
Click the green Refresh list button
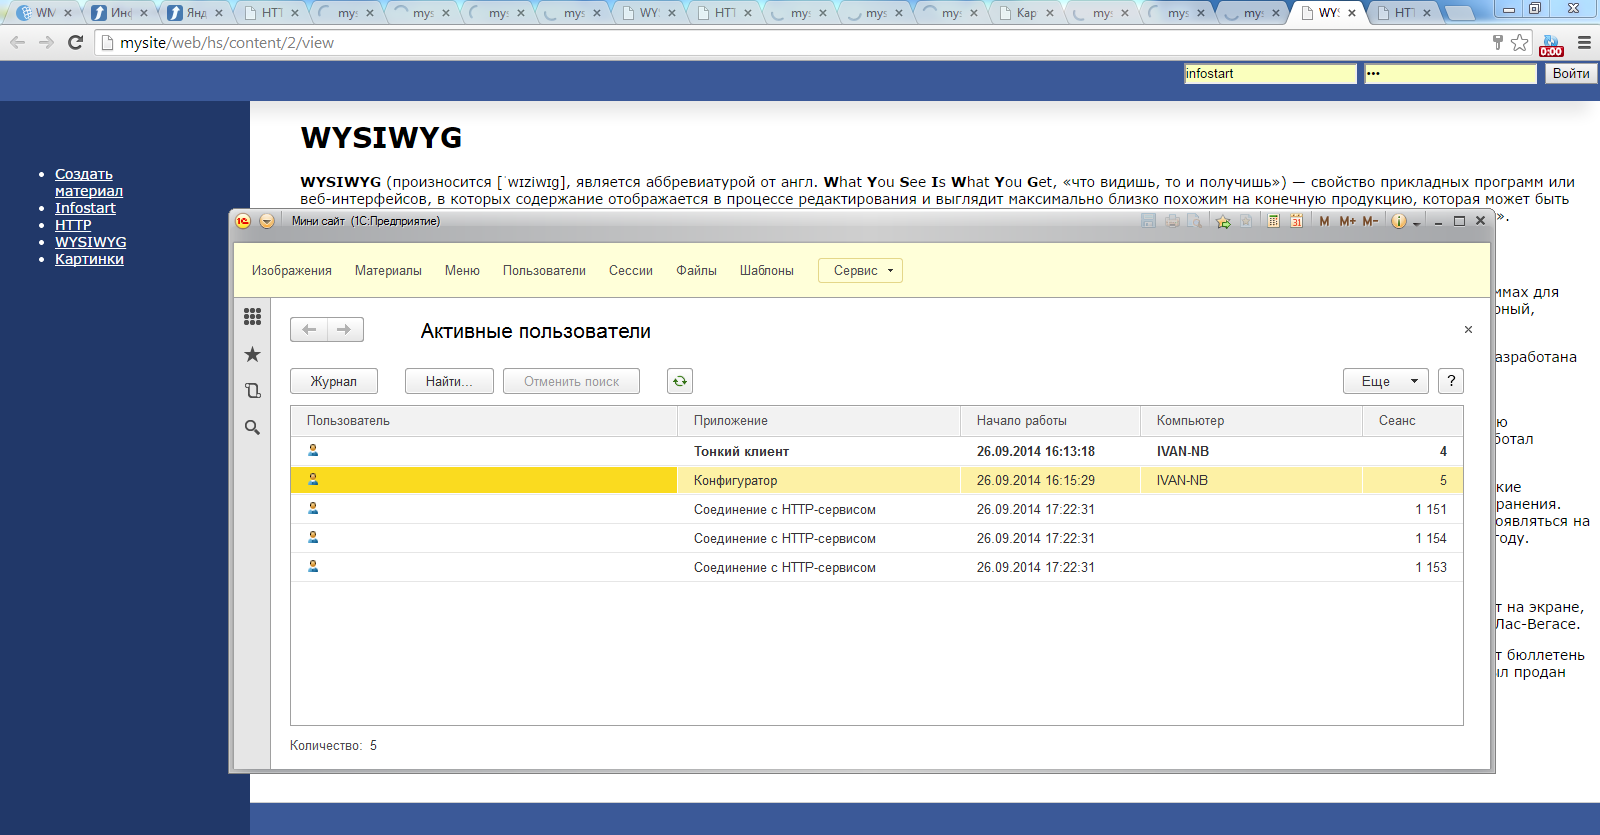click(680, 381)
